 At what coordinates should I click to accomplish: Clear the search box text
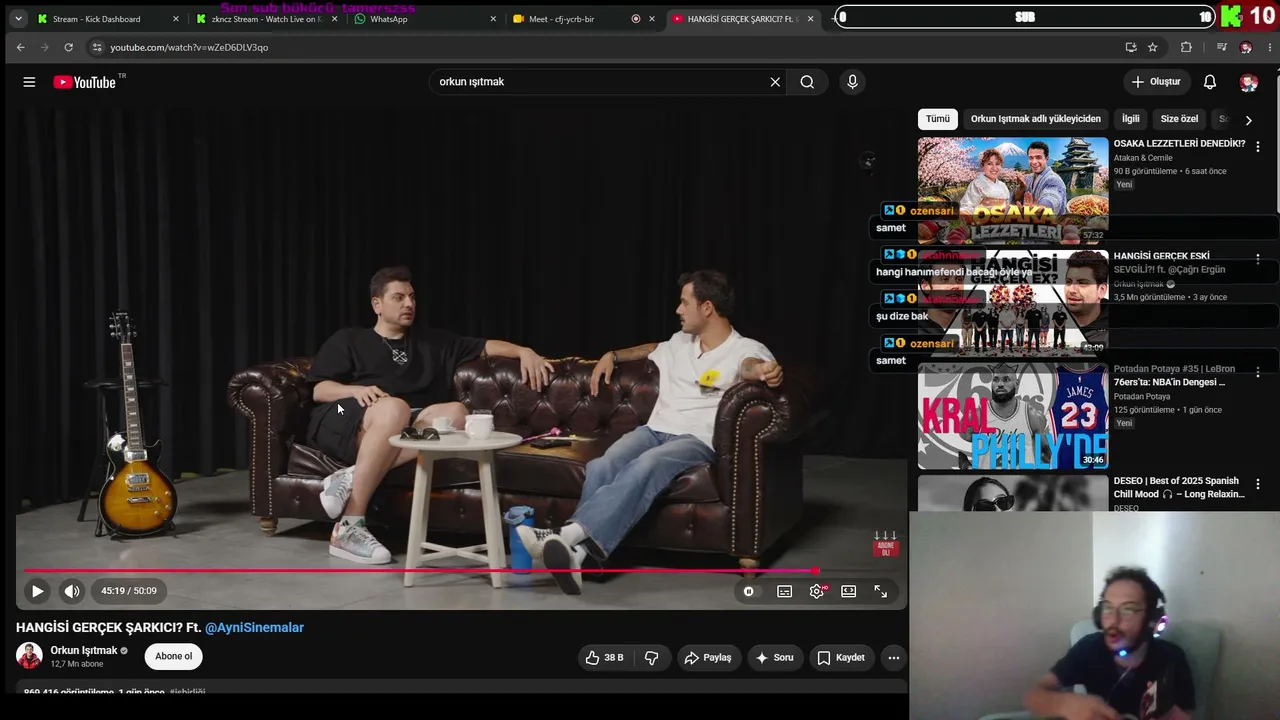tap(775, 82)
